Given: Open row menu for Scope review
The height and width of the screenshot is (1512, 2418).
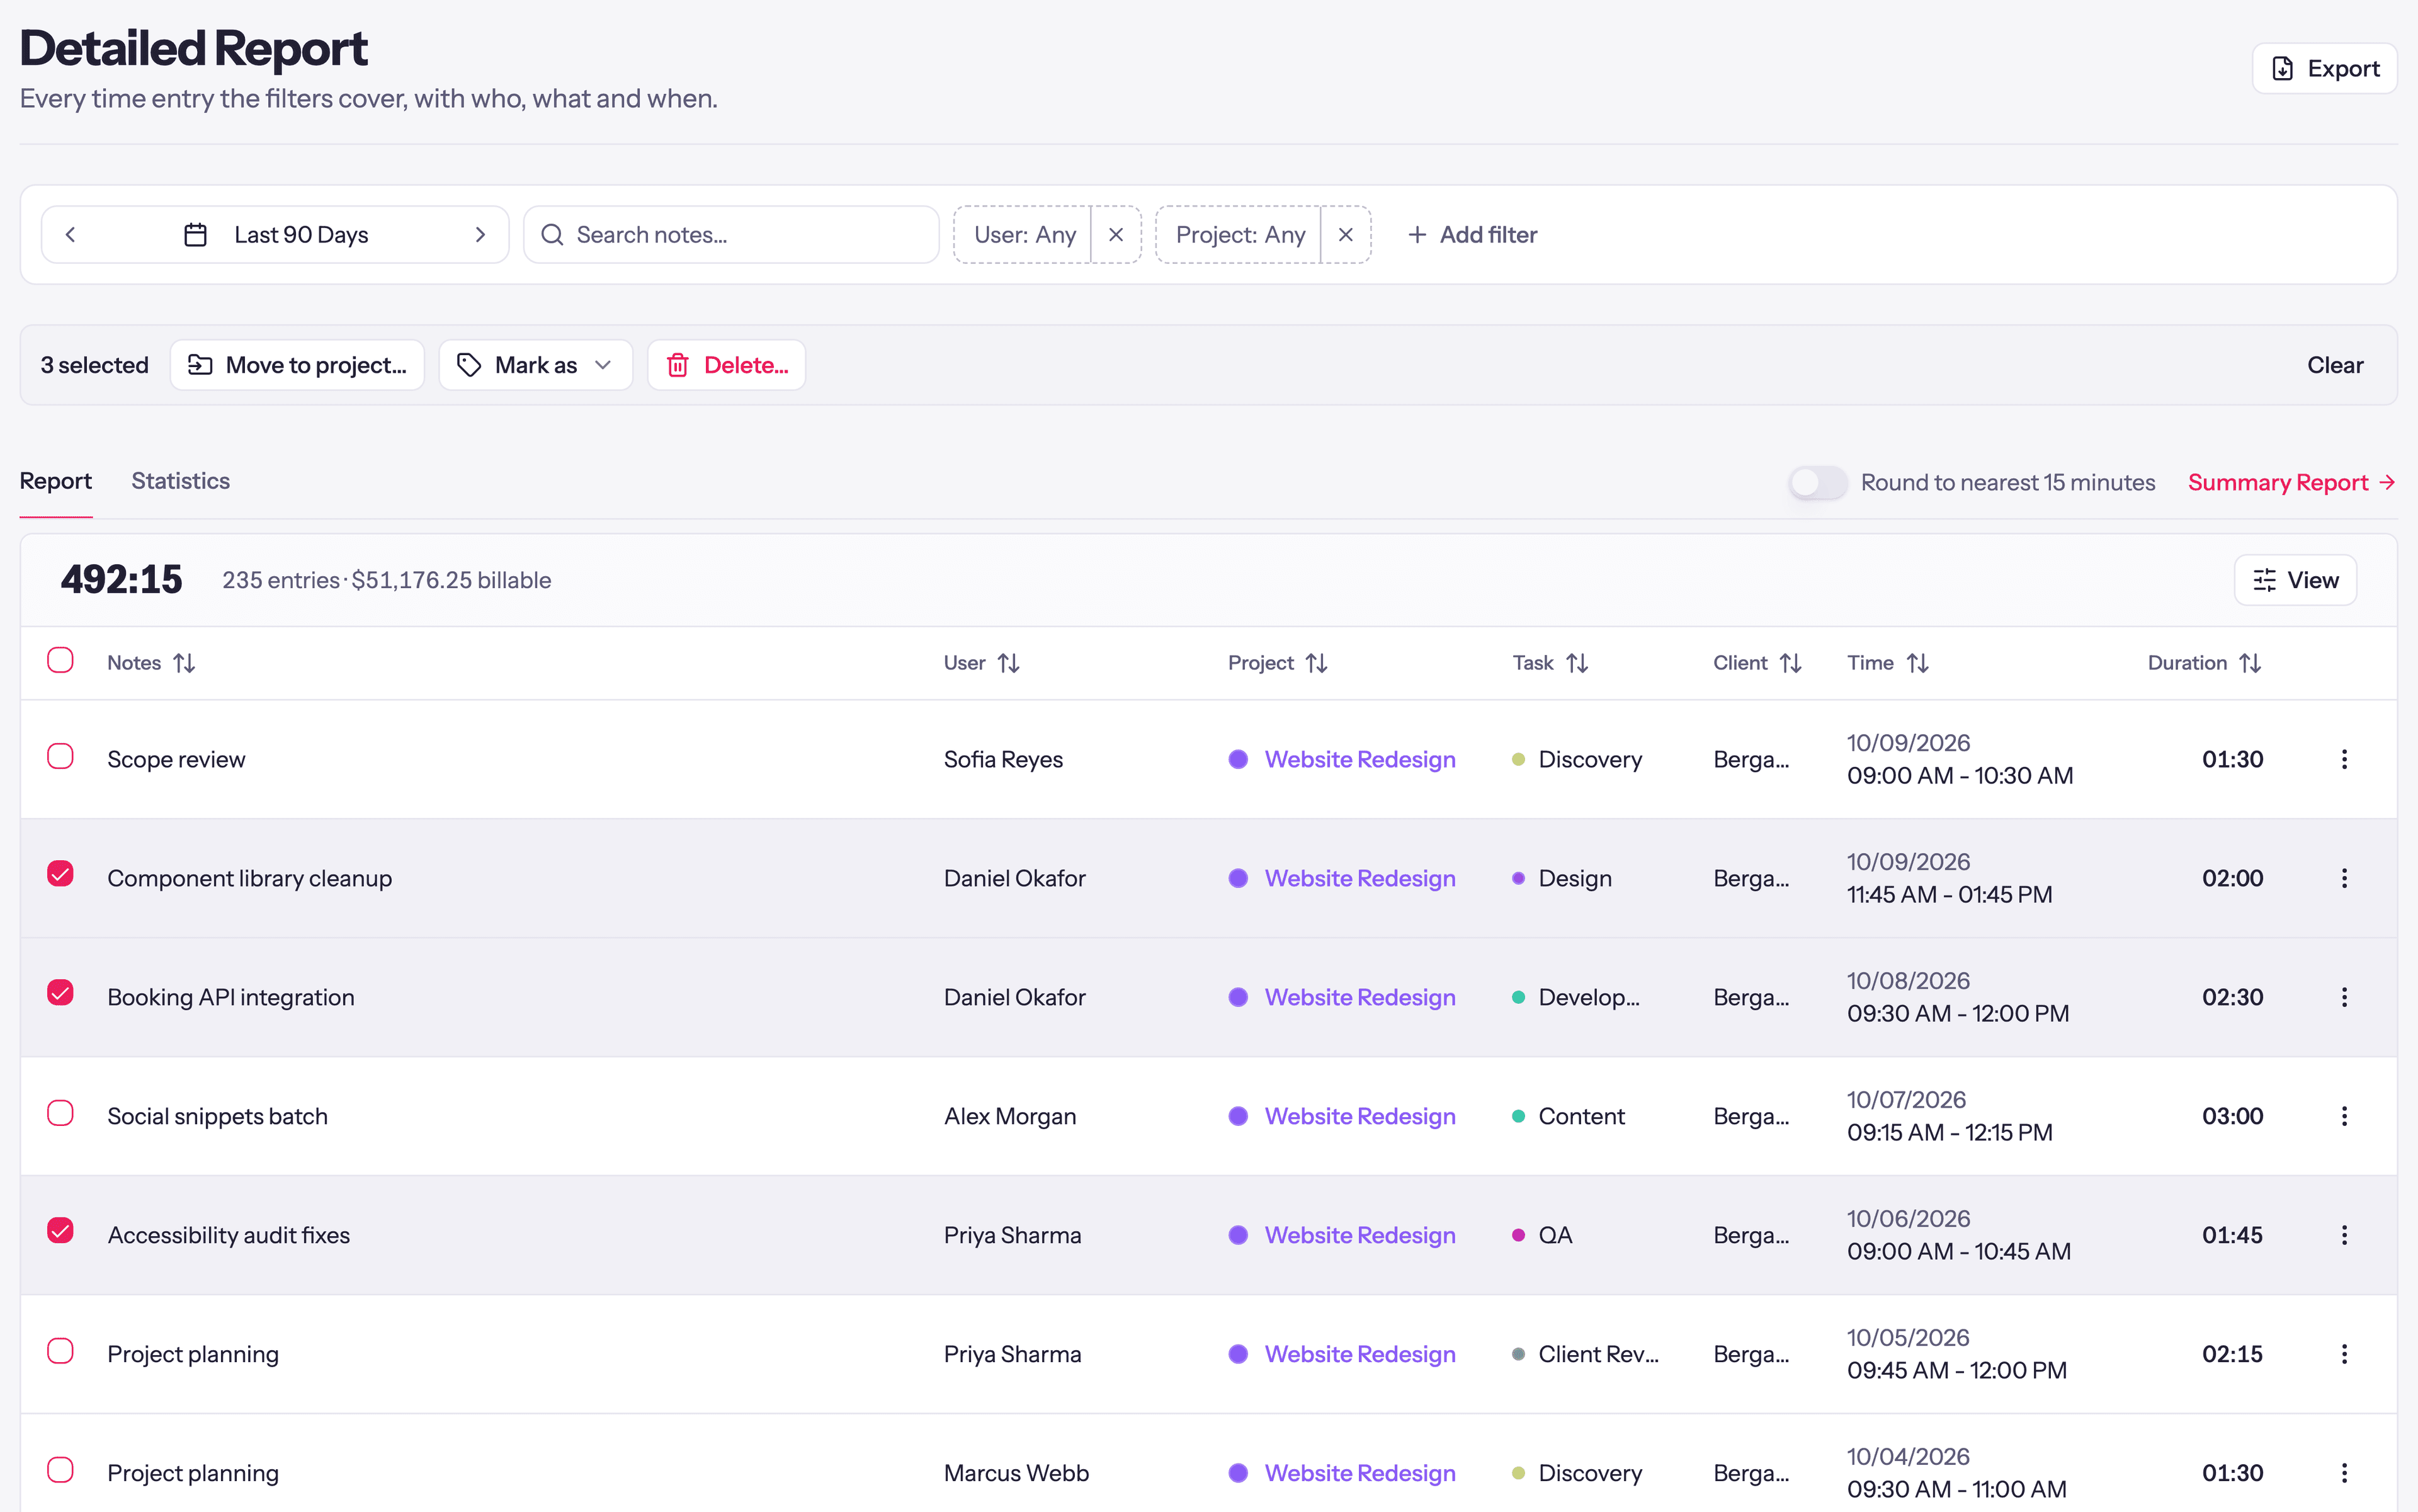Looking at the screenshot, I should click(2344, 759).
